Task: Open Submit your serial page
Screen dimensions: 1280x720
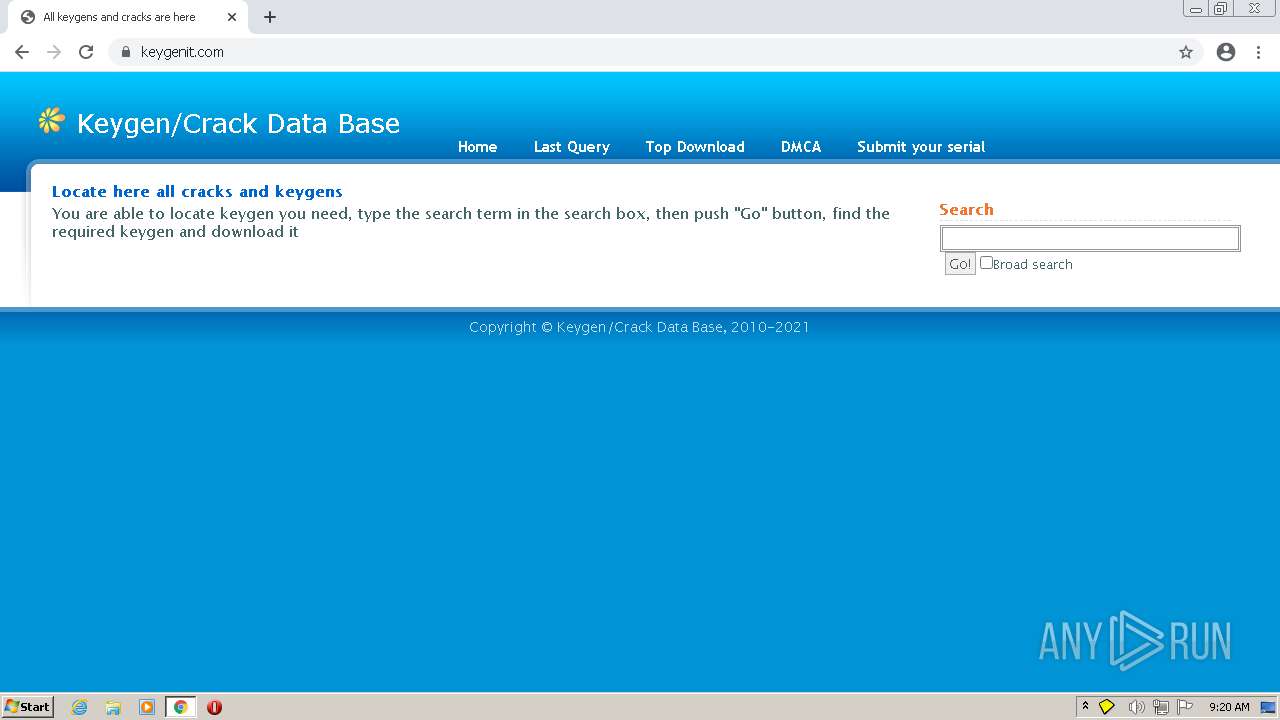Action: click(921, 147)
